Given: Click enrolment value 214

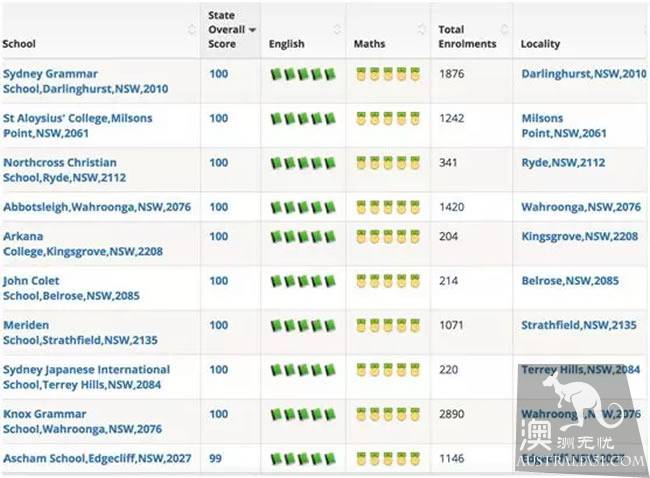Looking at the screenshot, I should tap(449, 281).
